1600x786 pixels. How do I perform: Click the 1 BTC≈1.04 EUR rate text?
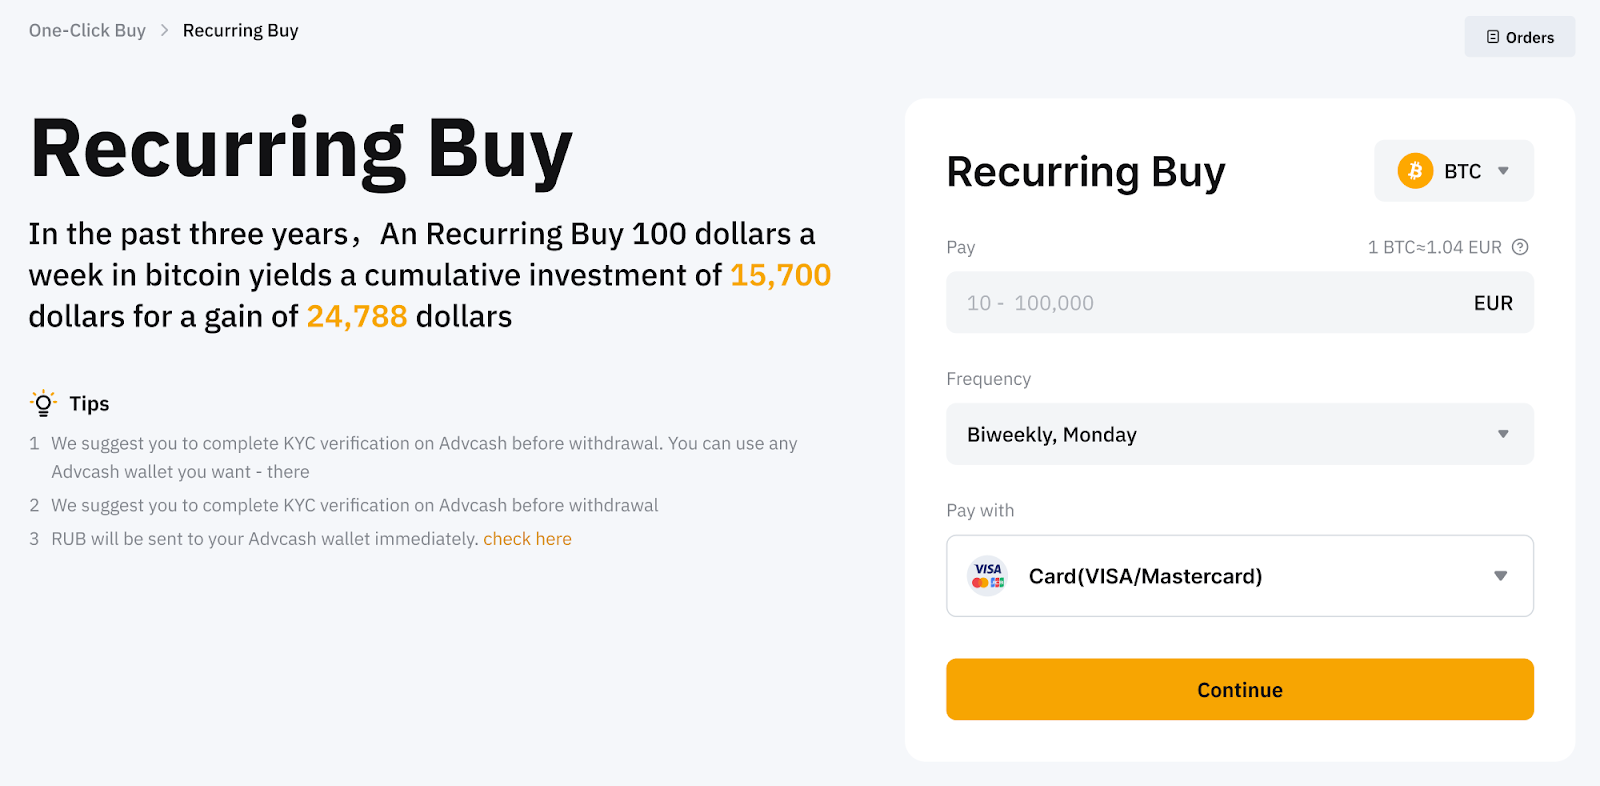[1434, 247]
